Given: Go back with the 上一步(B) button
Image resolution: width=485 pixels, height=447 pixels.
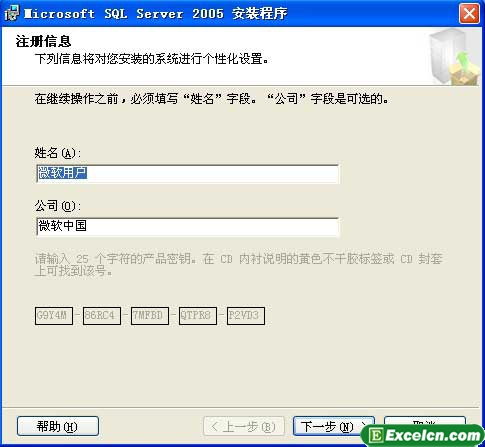Looking at the screenshot, I should coord(244,426).
